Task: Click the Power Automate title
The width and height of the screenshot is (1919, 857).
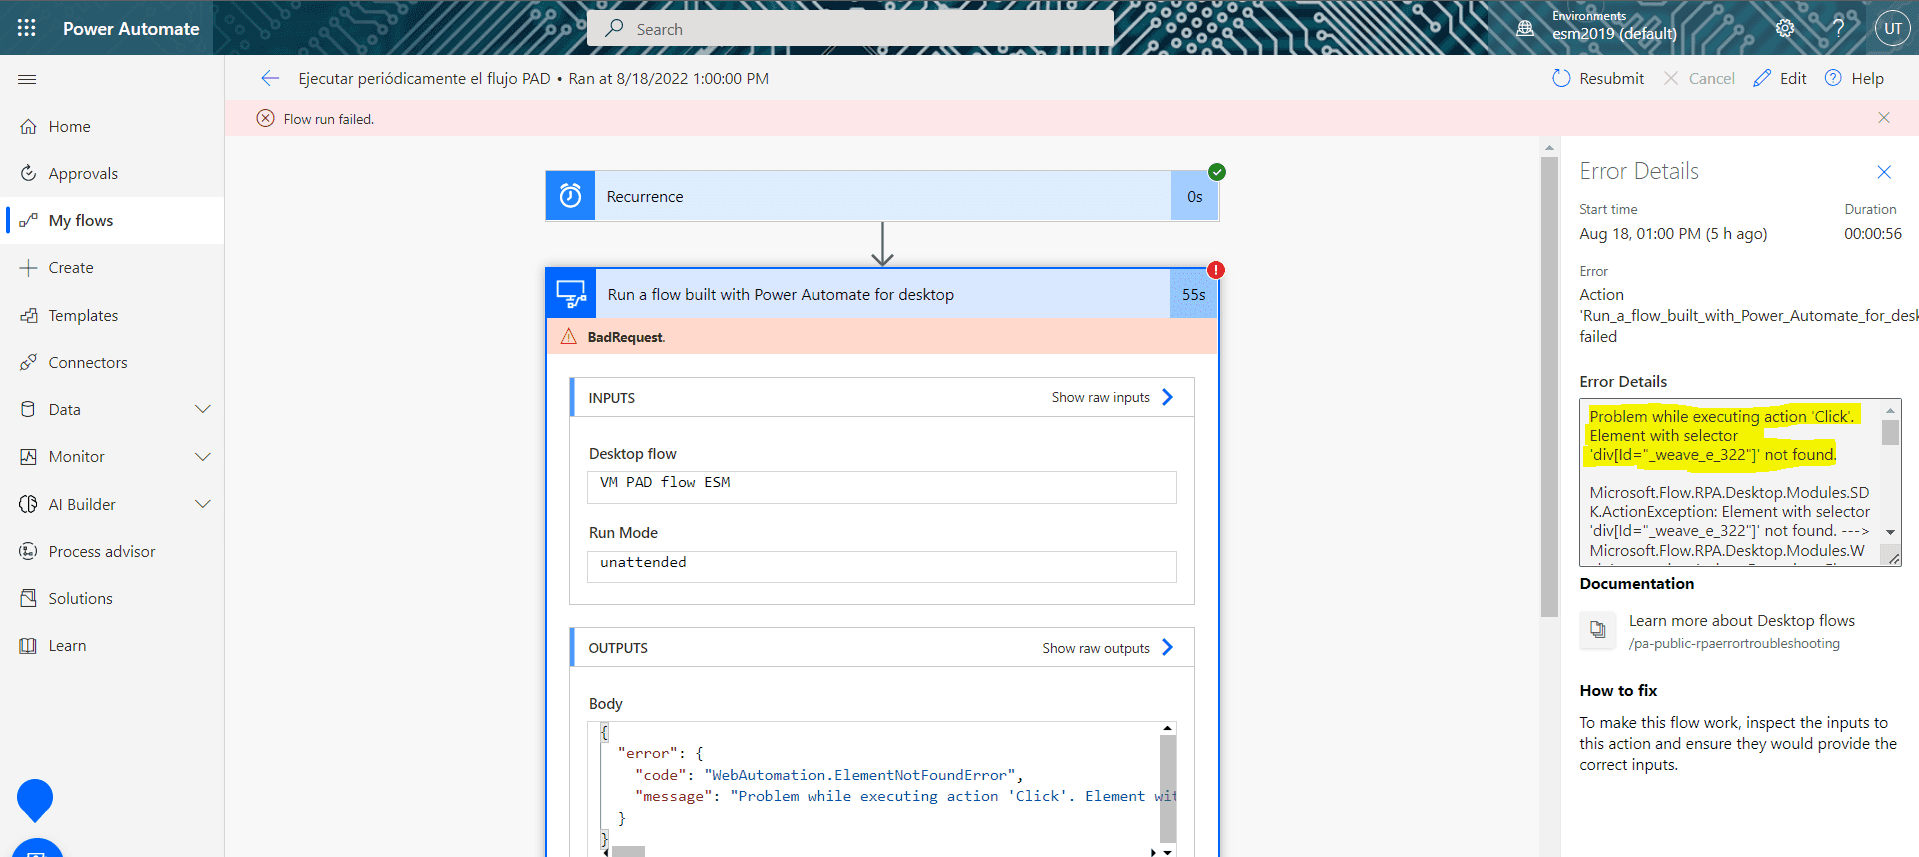Action: [131, 28]
